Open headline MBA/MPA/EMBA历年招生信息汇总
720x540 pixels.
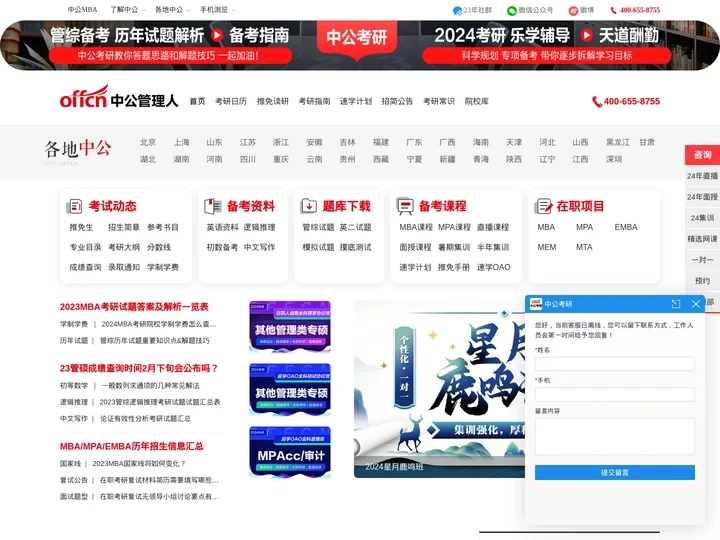(x=131, y=446)
